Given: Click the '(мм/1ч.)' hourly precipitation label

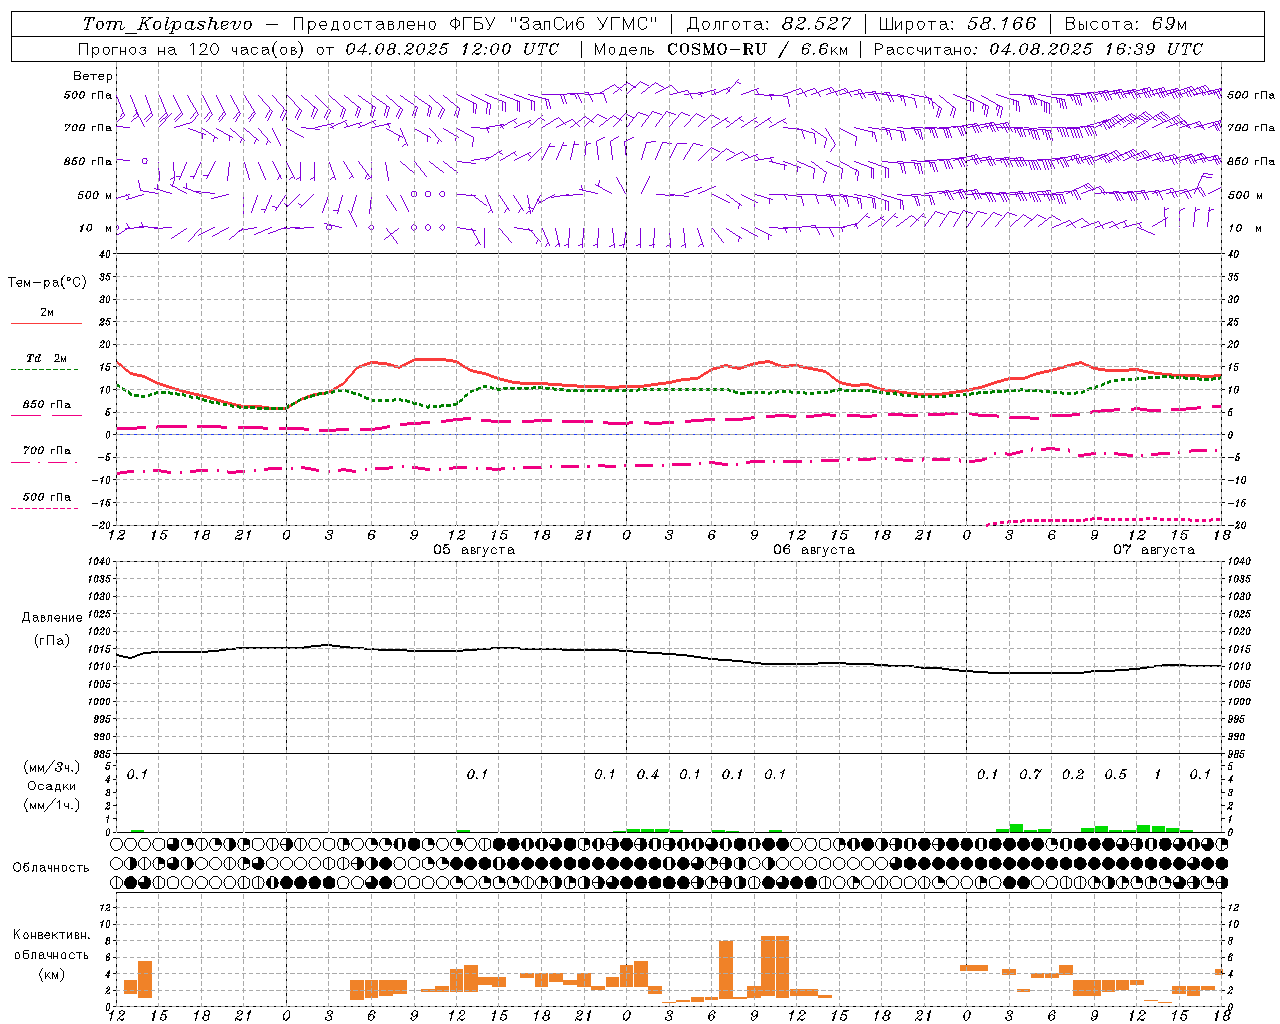Looking at the screenshot, I should click(x=52, y=805).
